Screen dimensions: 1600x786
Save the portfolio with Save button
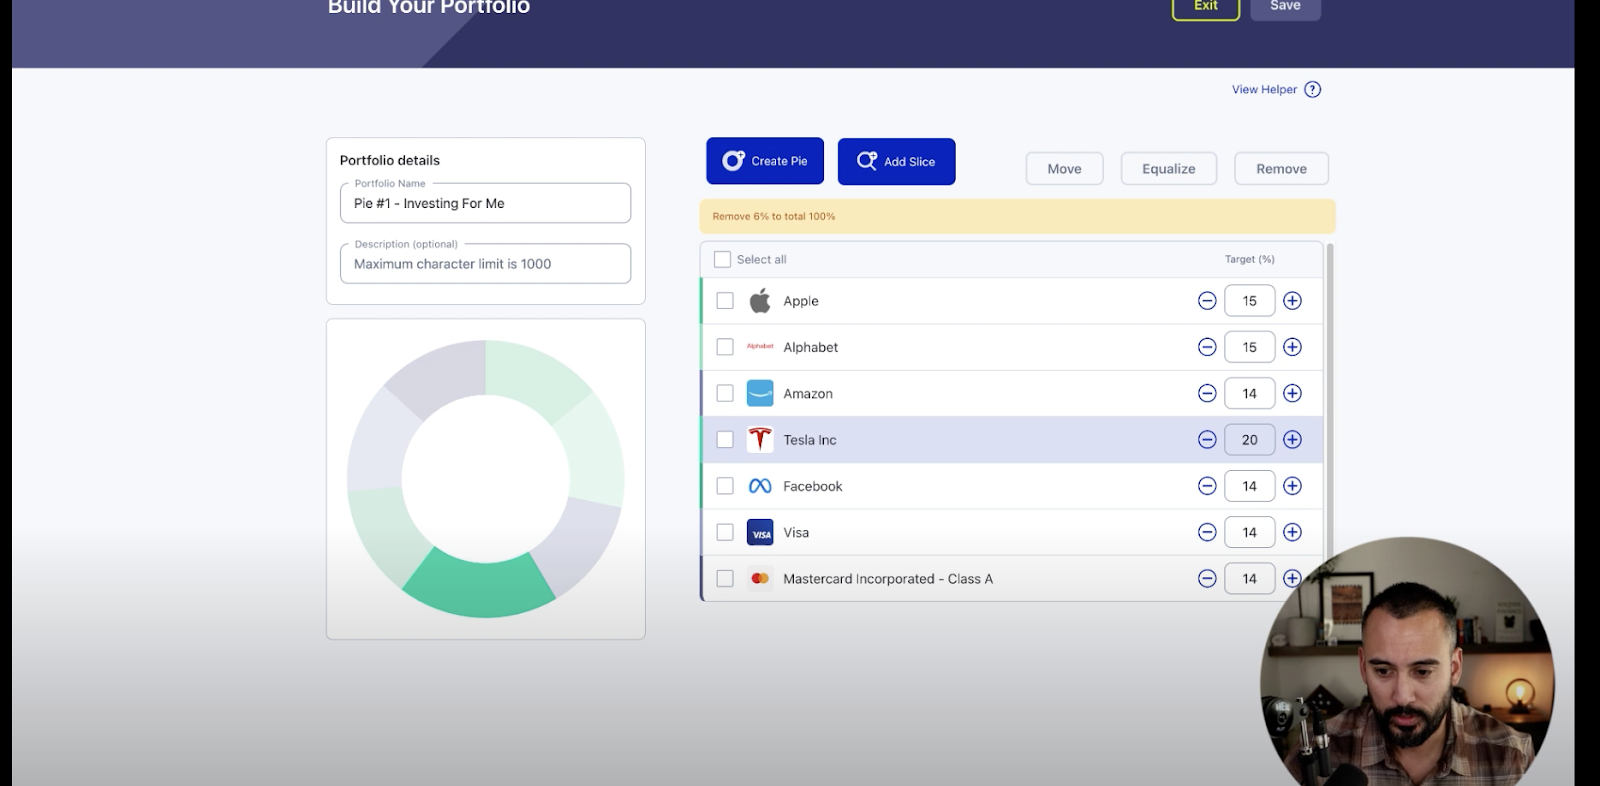pyautogui.click(x=1285, y=7)
